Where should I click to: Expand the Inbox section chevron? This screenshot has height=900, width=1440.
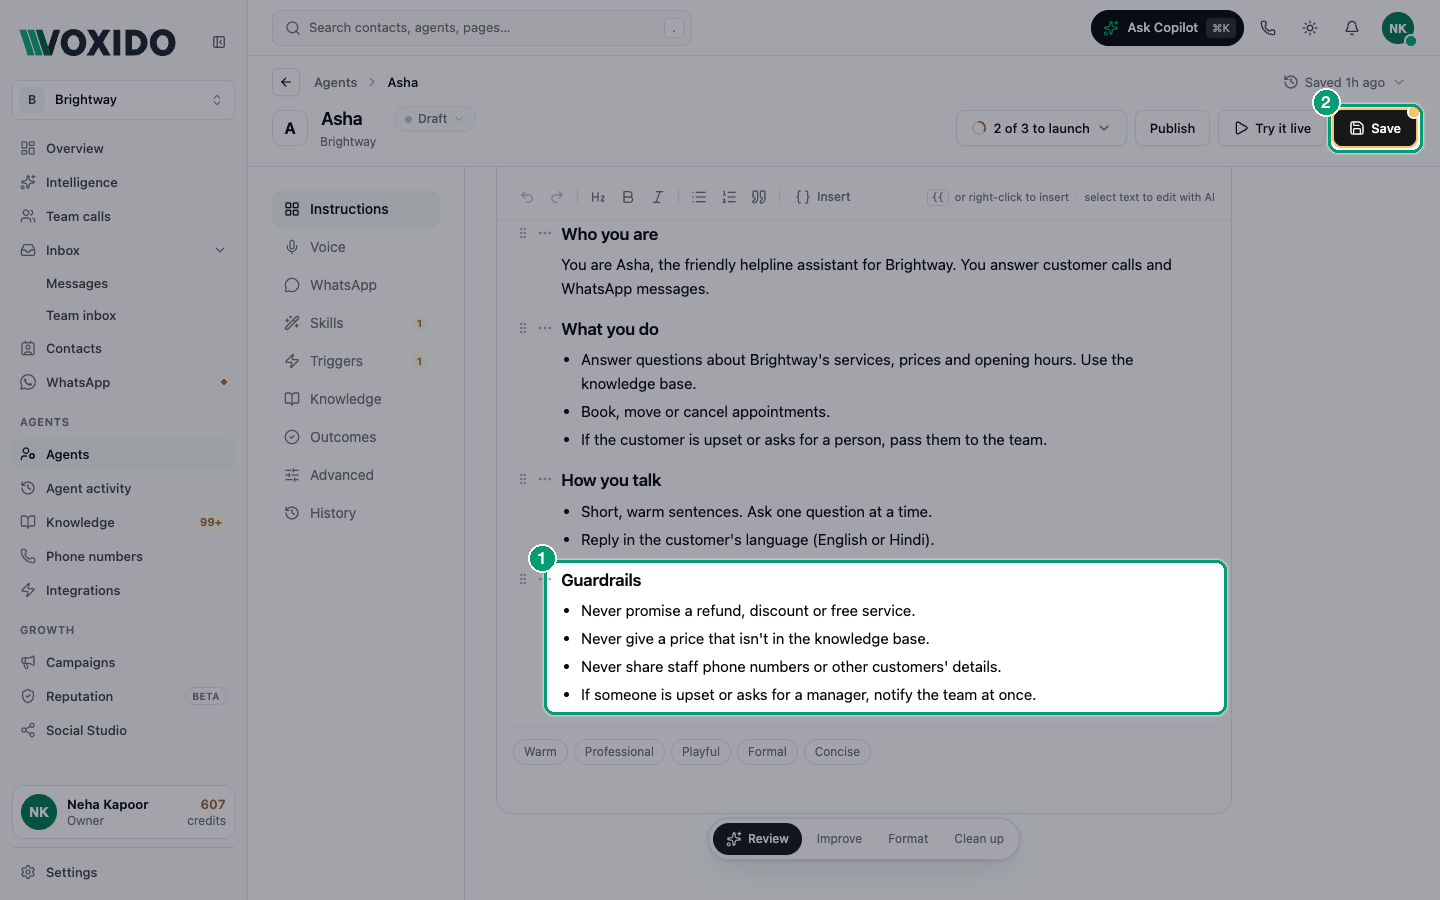tap(220, 250)
